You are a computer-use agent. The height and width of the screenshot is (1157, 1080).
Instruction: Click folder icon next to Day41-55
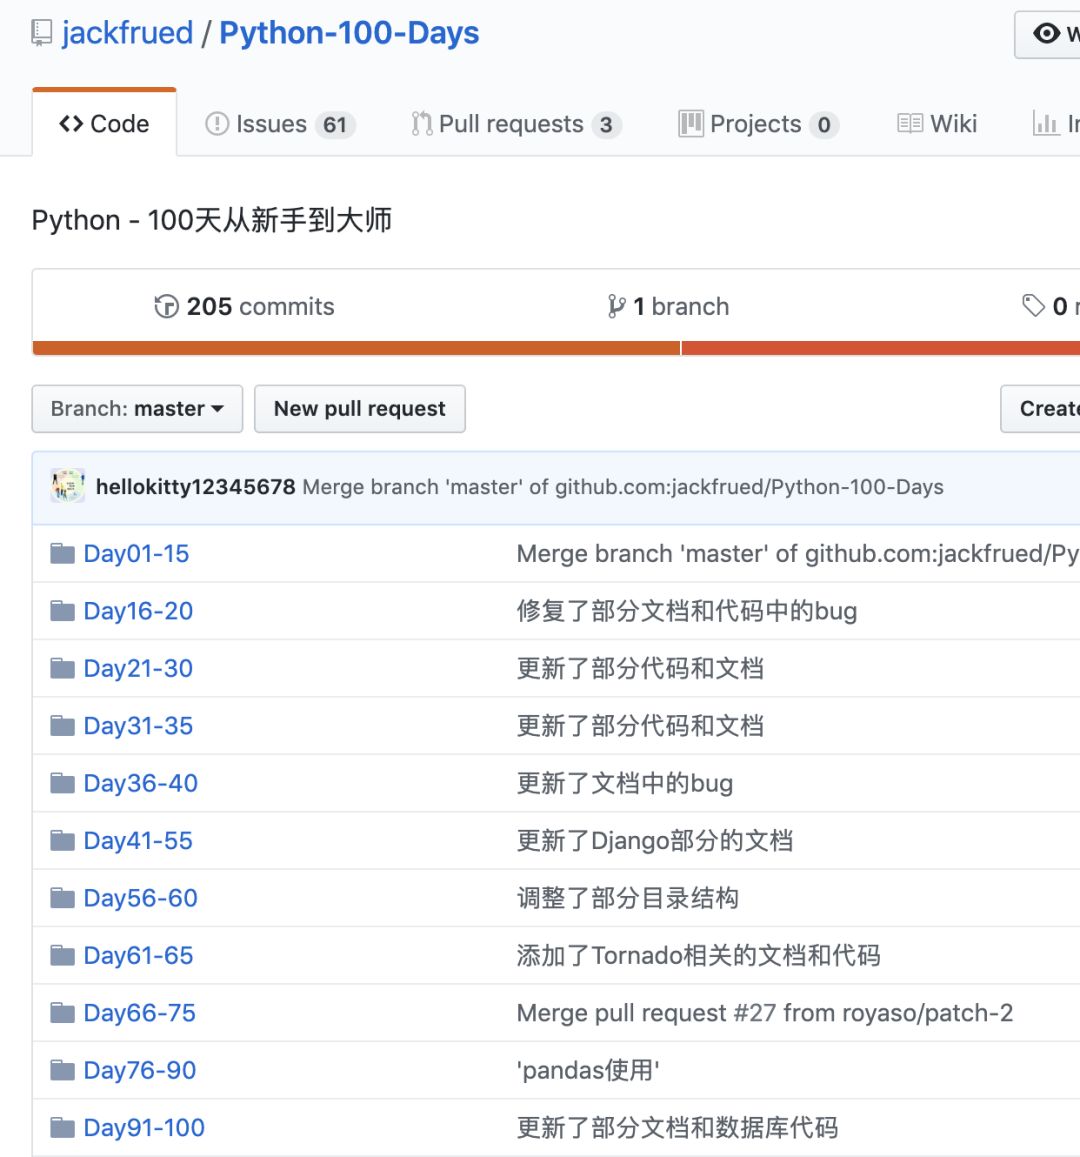click(x=63, y=840)
